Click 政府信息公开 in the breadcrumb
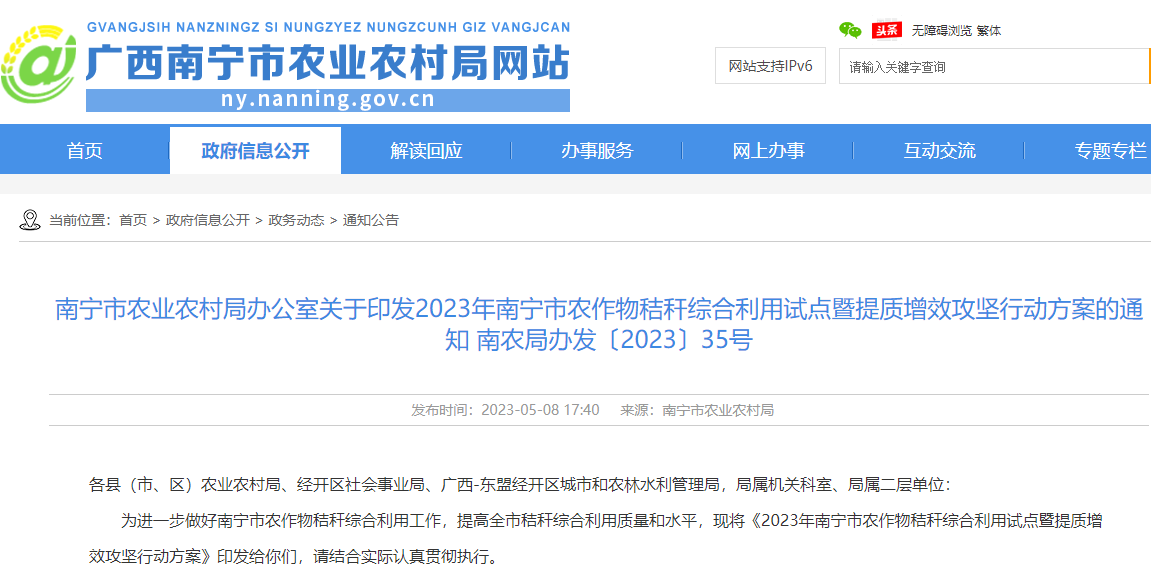The width and height of the screenshot is (1151, 581). (208, 220)
